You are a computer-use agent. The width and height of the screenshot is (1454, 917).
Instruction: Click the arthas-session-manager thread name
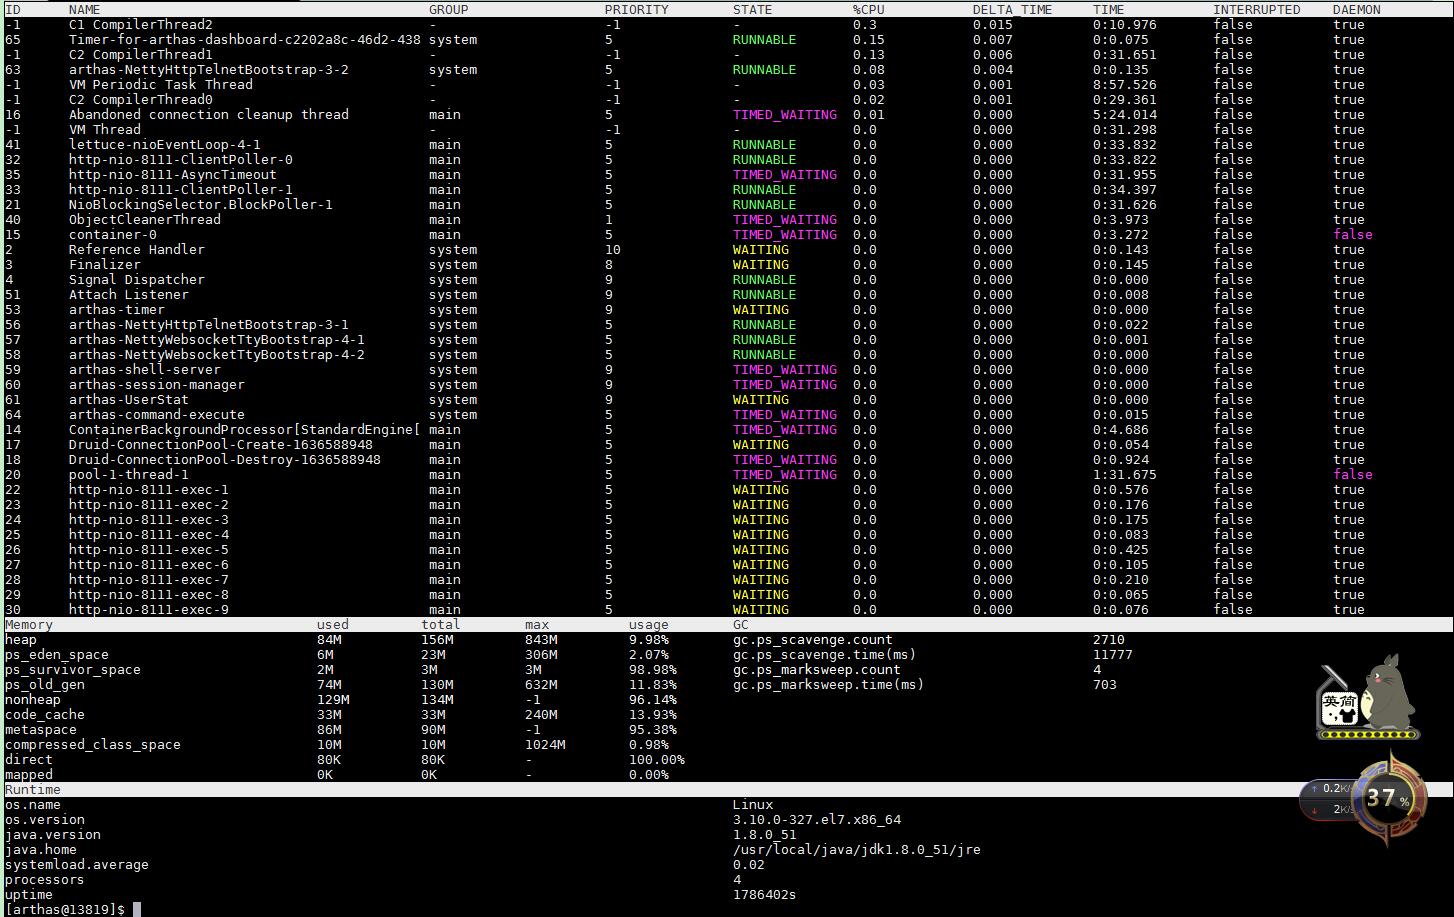tap(157, 384)
